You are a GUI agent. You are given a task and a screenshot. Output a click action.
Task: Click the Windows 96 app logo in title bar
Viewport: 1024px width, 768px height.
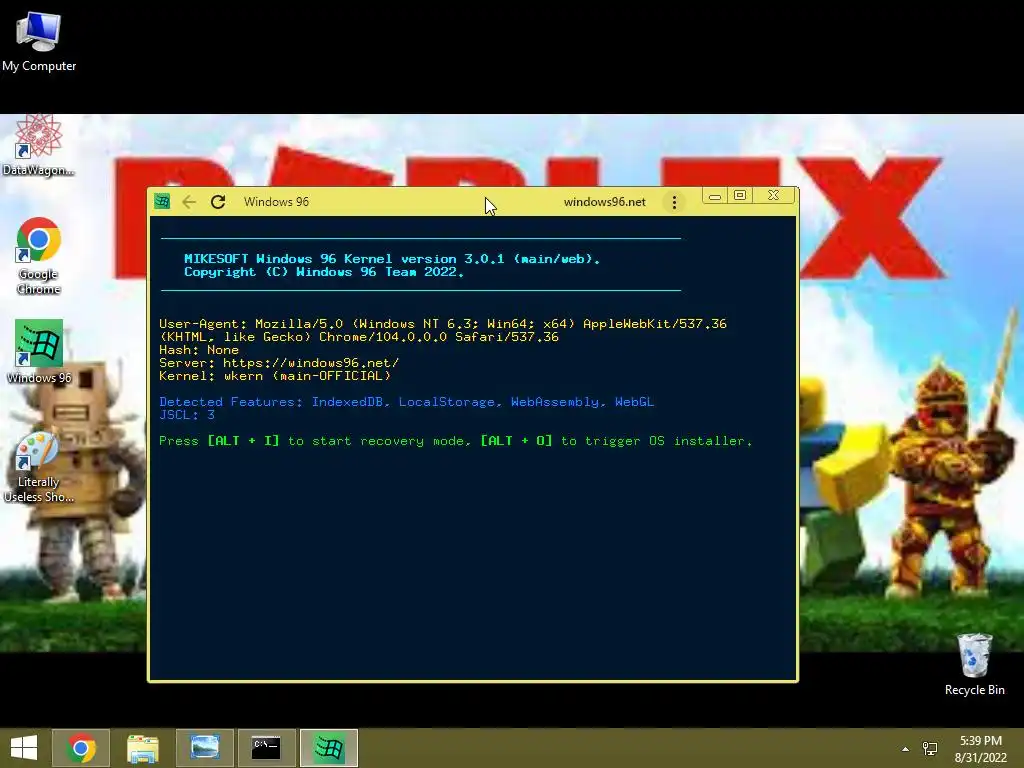tap(162, 202)
